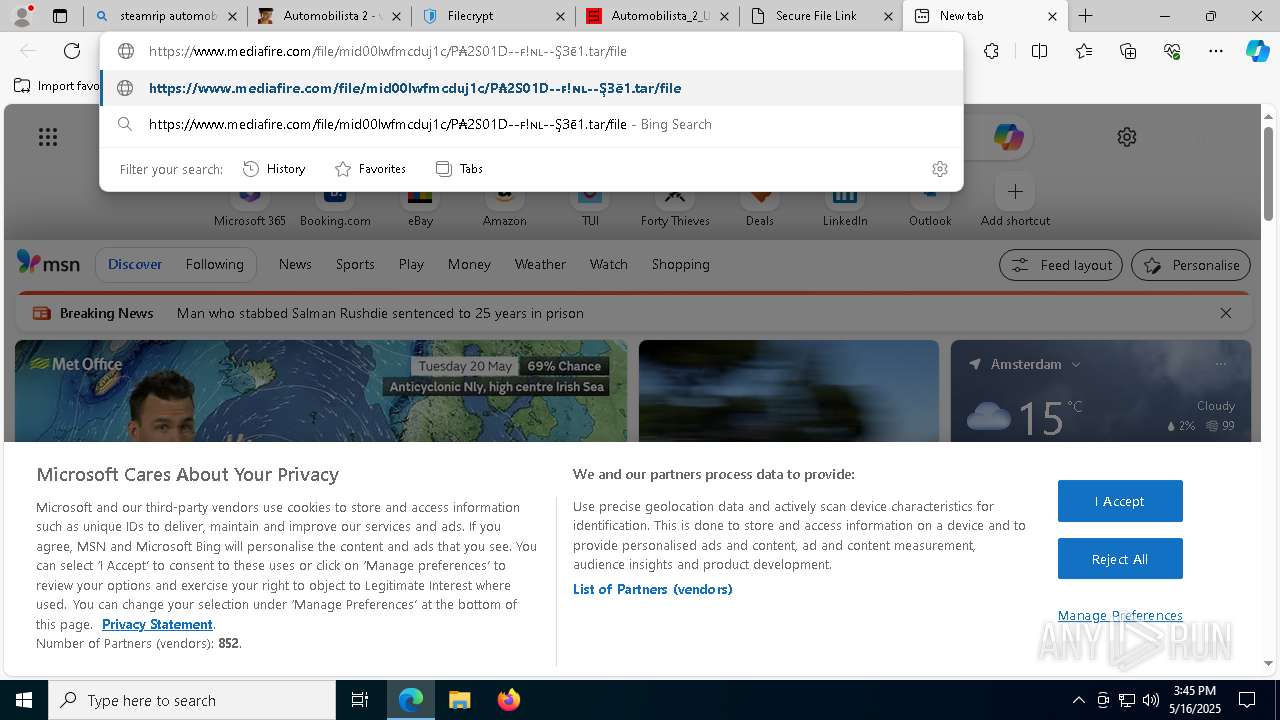Open the MSN apps grid icon

tap(48, 137)
